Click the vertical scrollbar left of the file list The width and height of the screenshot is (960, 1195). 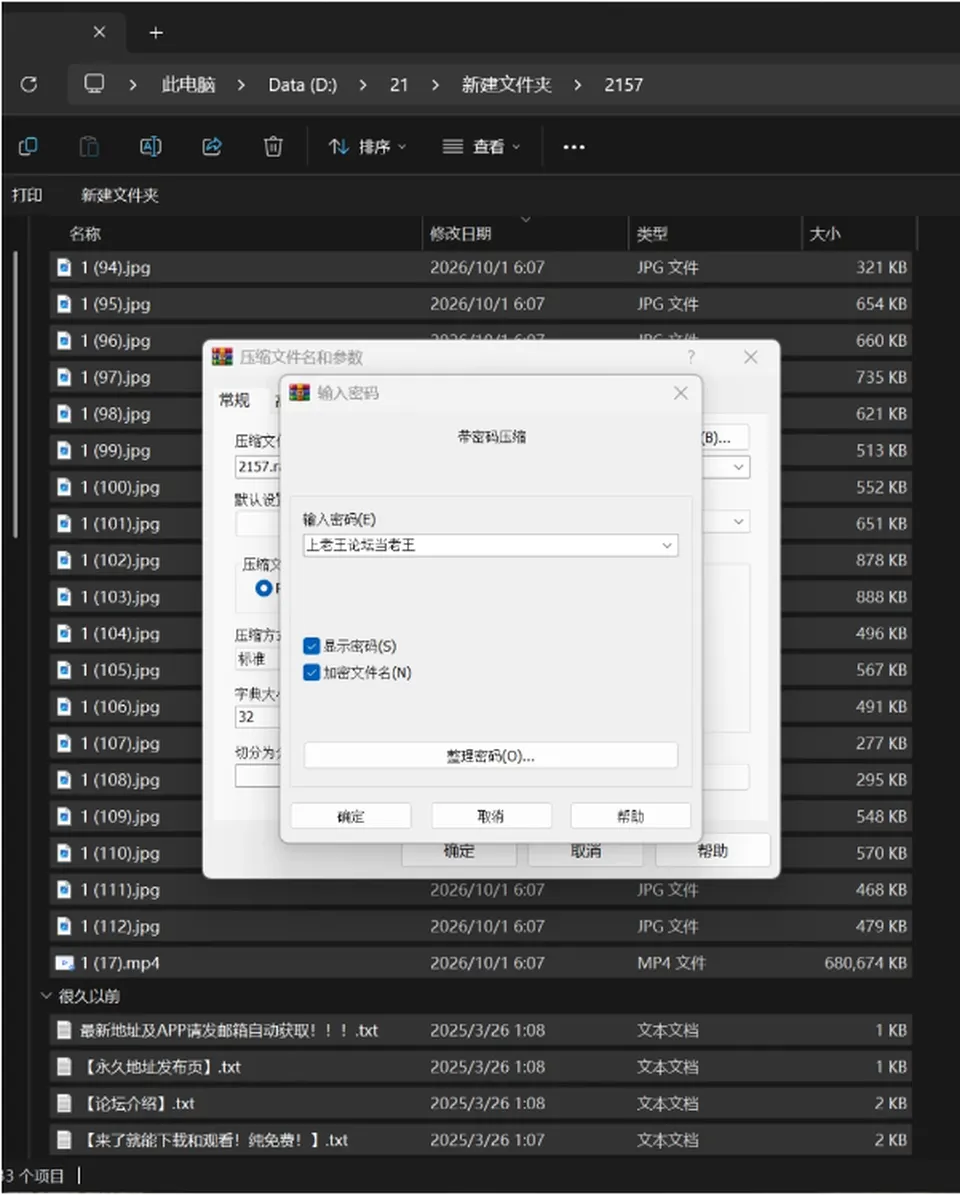pos(15,395)
